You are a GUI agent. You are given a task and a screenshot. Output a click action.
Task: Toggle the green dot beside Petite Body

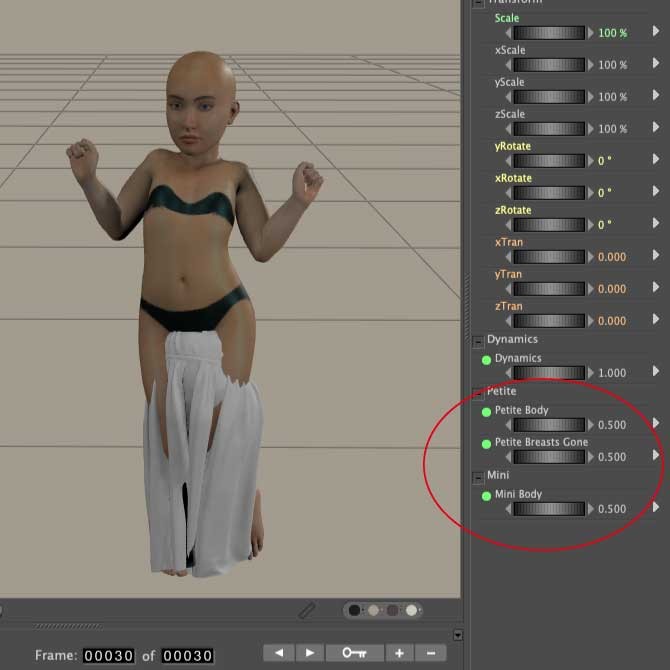click(x=487, y=411)
